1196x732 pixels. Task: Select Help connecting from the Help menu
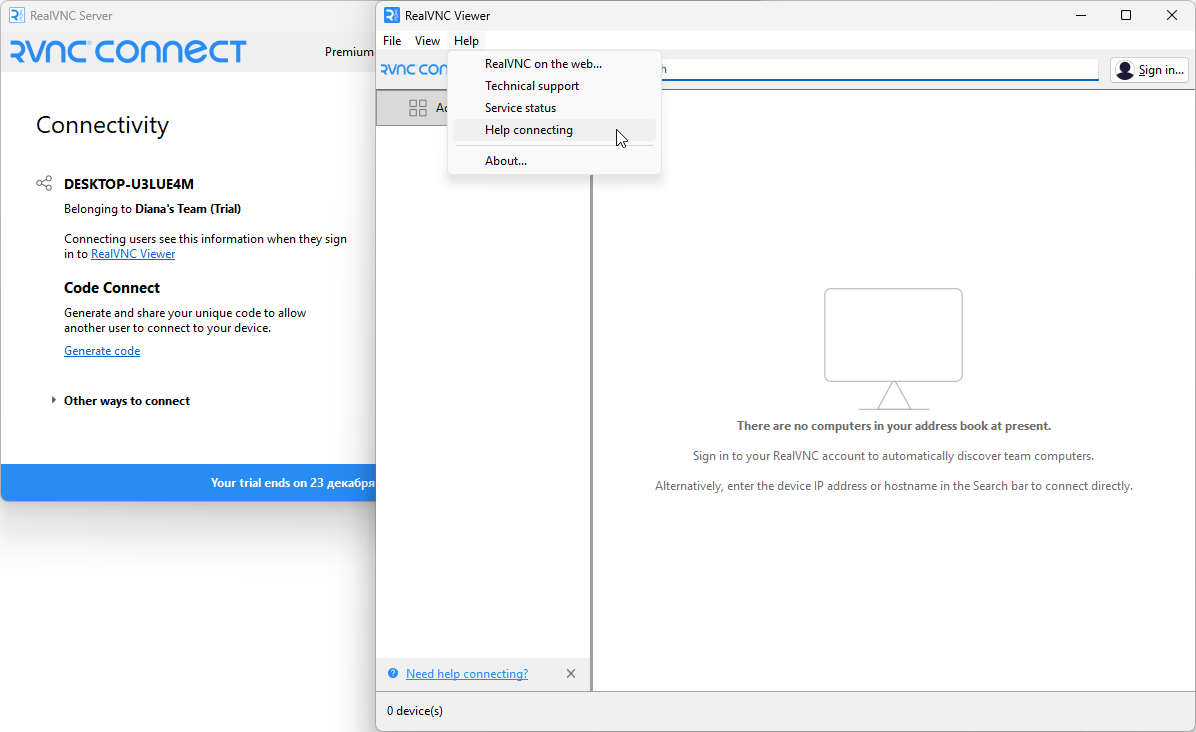click(x=528, y=130)
